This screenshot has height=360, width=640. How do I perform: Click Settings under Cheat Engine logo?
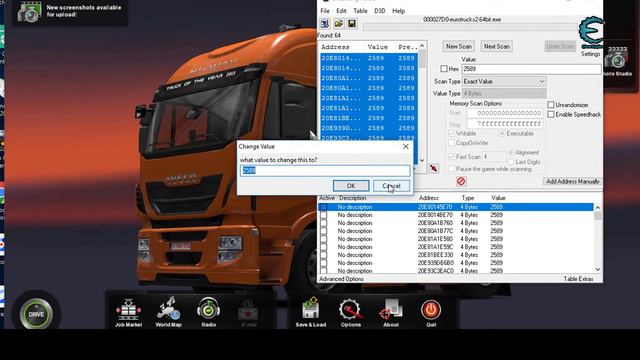coord(590,54)
